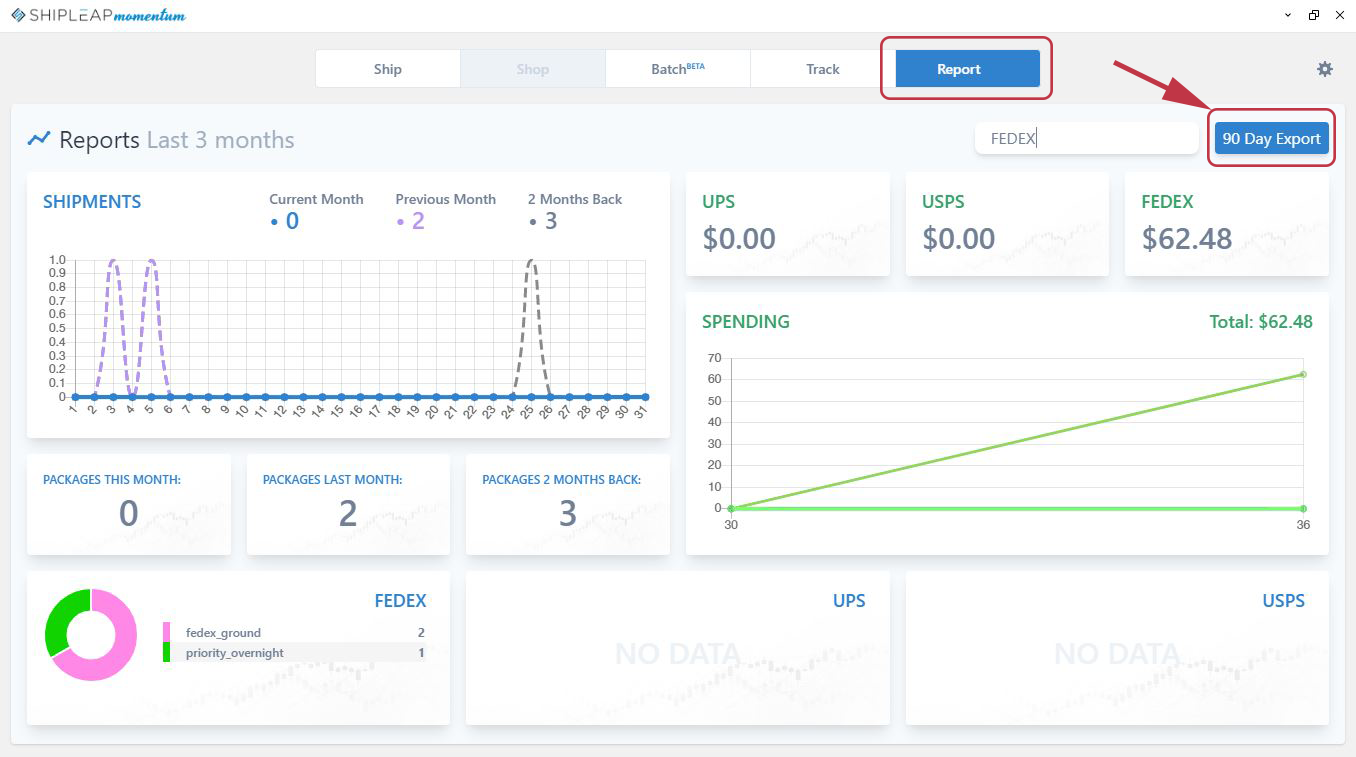Image resolution: width=1356 pixels, height=757 pixels.
Task: Click the priority_overnight green legend swatch
Action: pyautogui.click(x=166, y=652)
